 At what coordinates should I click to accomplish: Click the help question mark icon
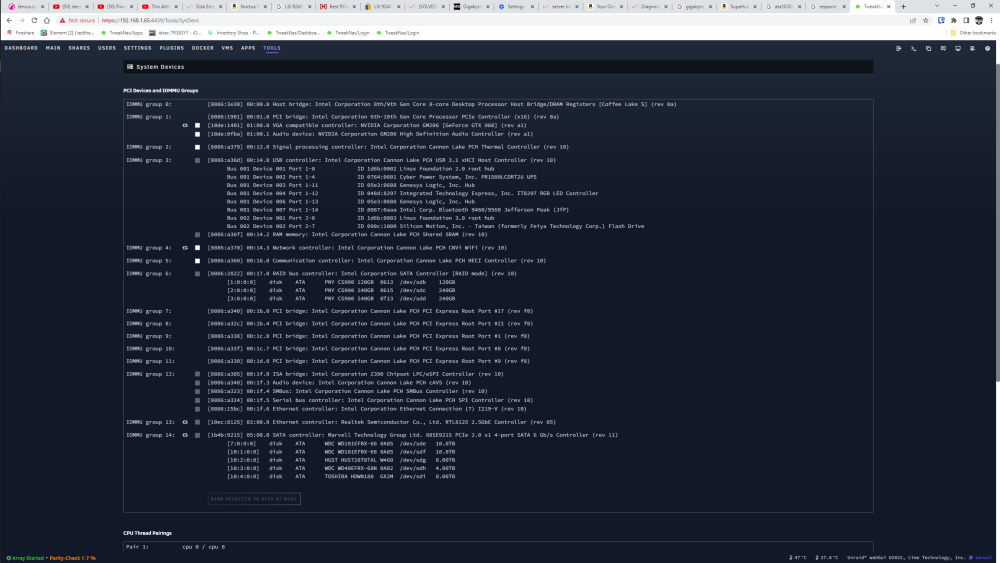click(987, 48)
